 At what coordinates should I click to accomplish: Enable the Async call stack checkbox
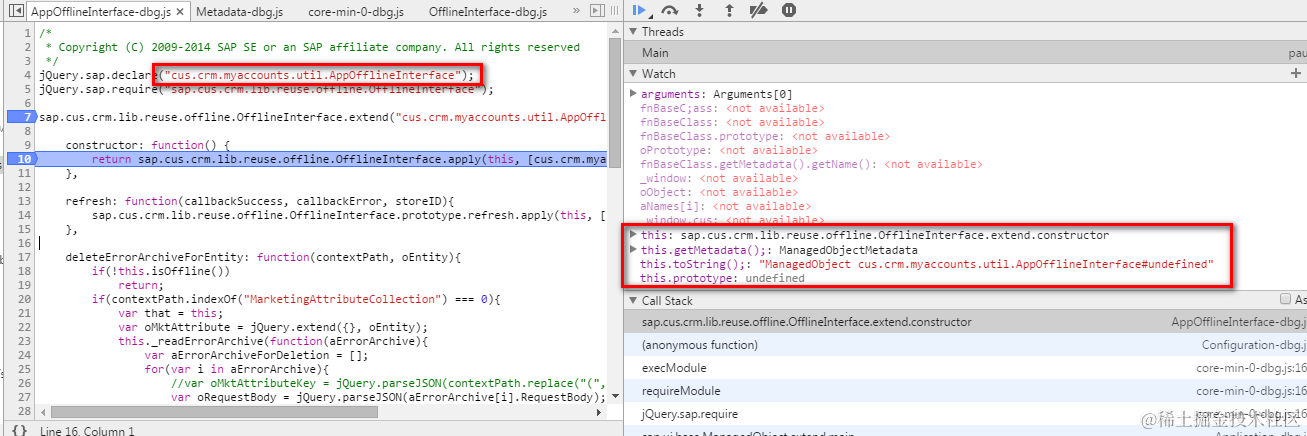[1285, 300]
